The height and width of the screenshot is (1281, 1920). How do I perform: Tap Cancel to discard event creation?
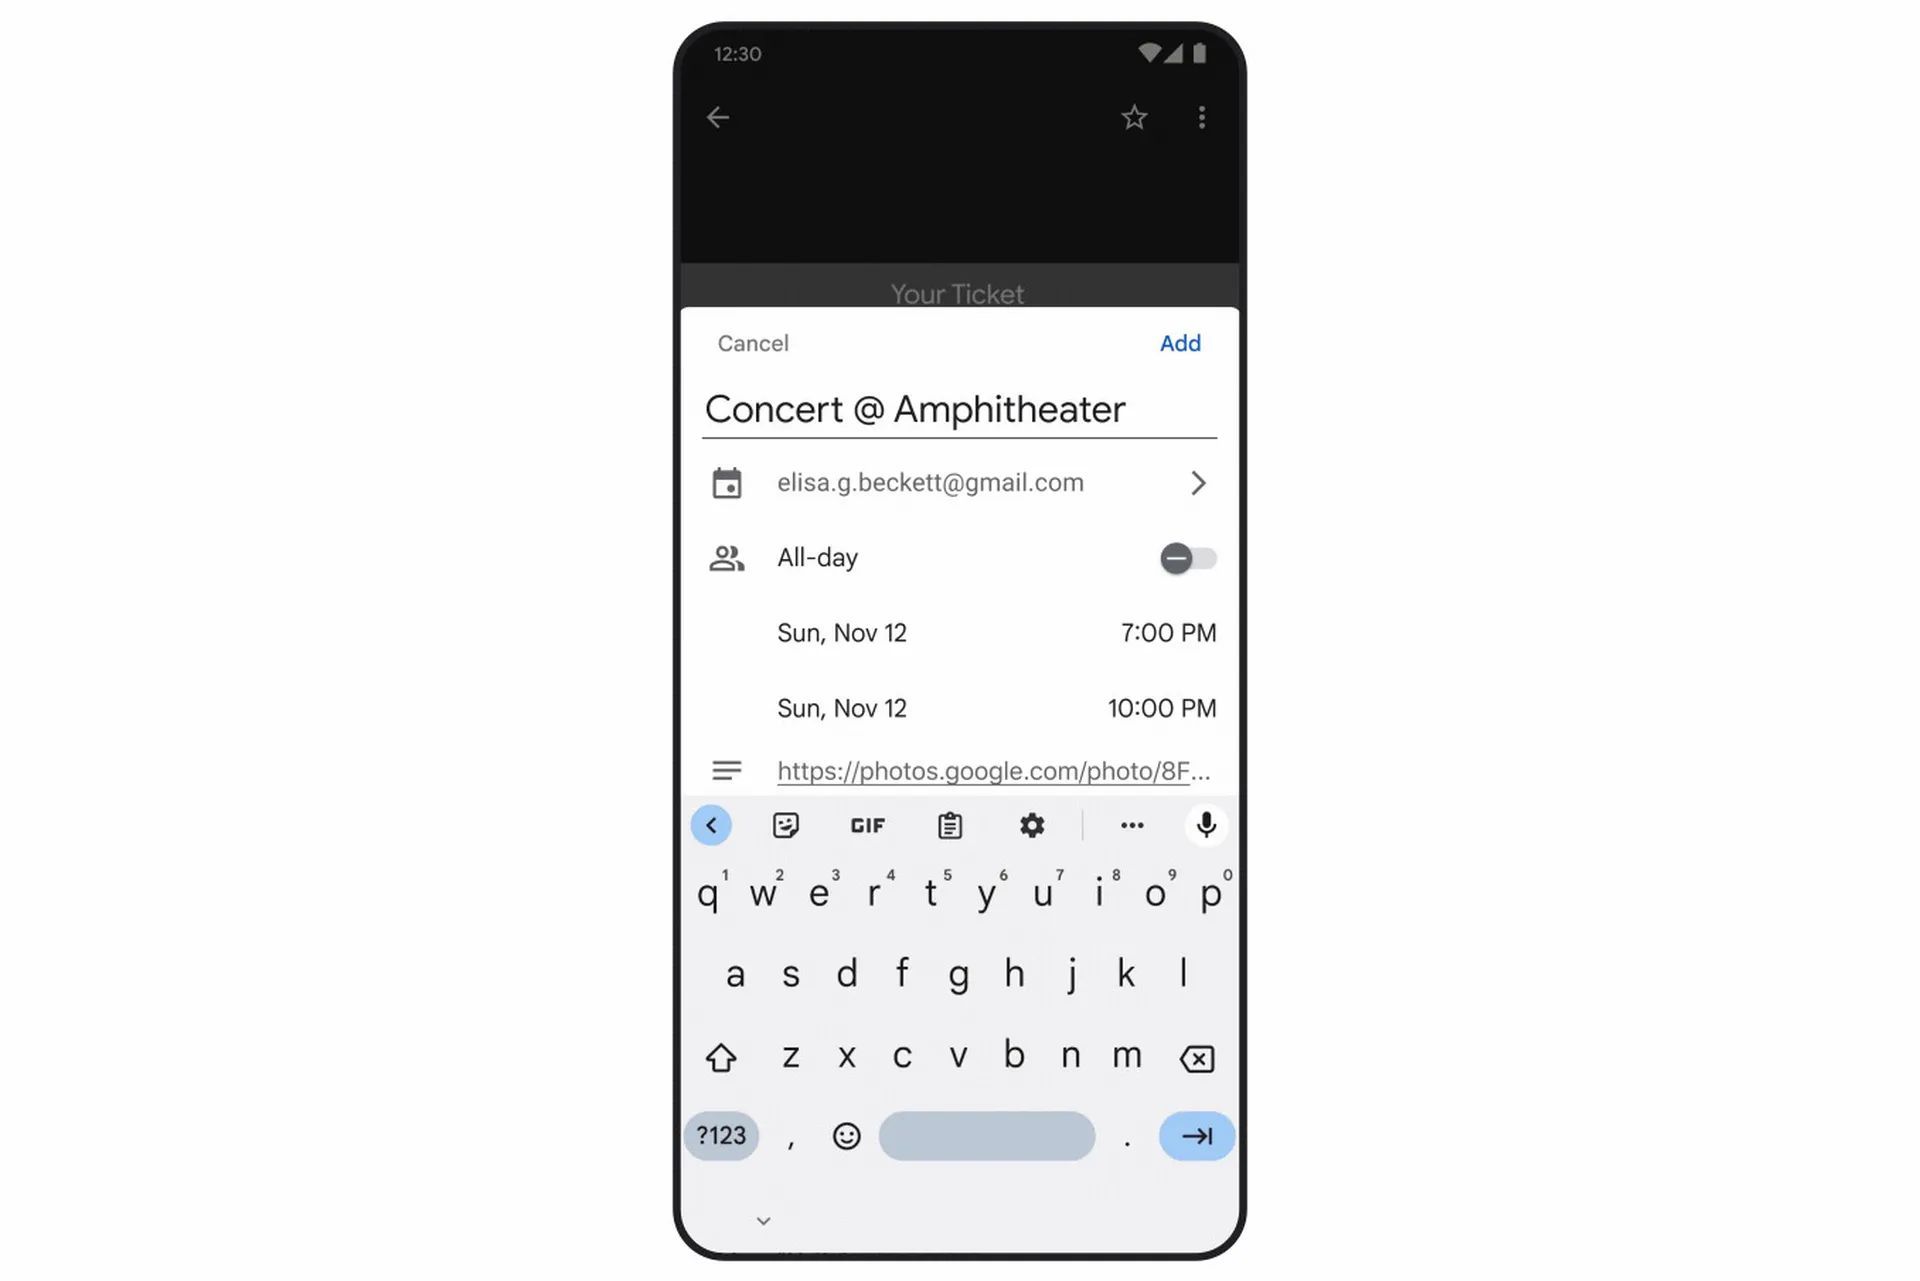tap(751, 342)
